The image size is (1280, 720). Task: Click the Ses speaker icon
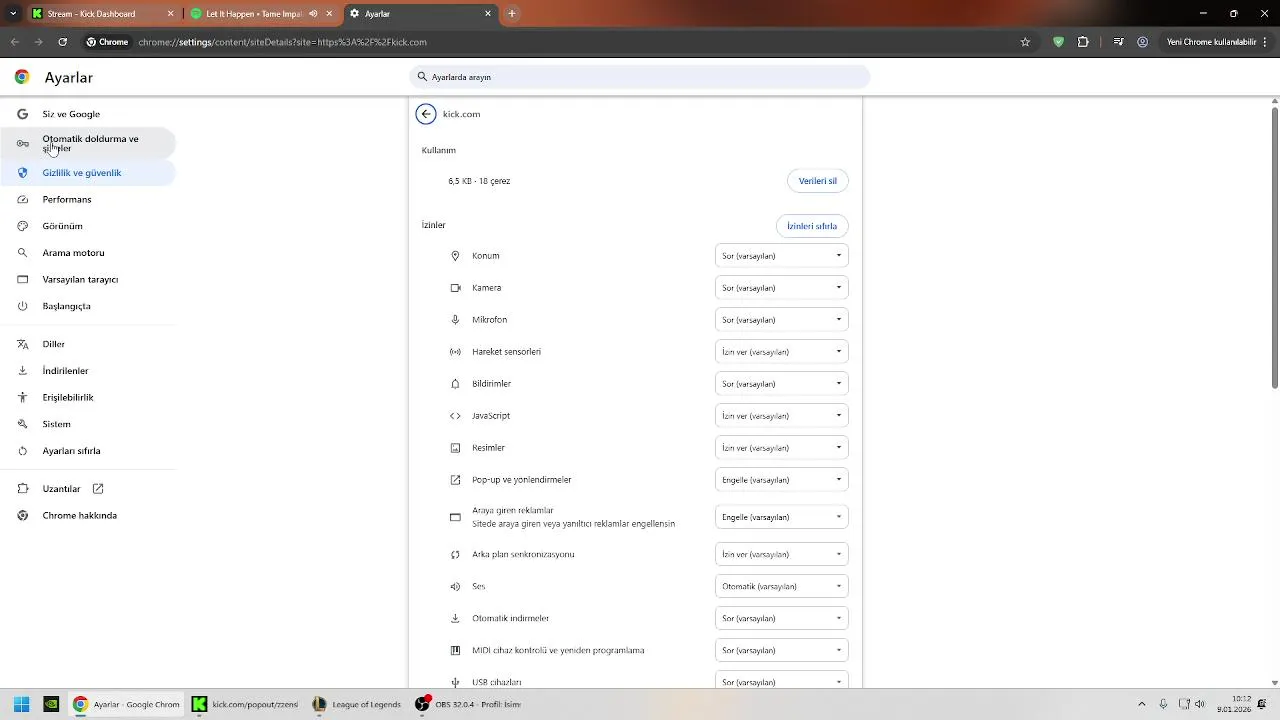[455, 586]
